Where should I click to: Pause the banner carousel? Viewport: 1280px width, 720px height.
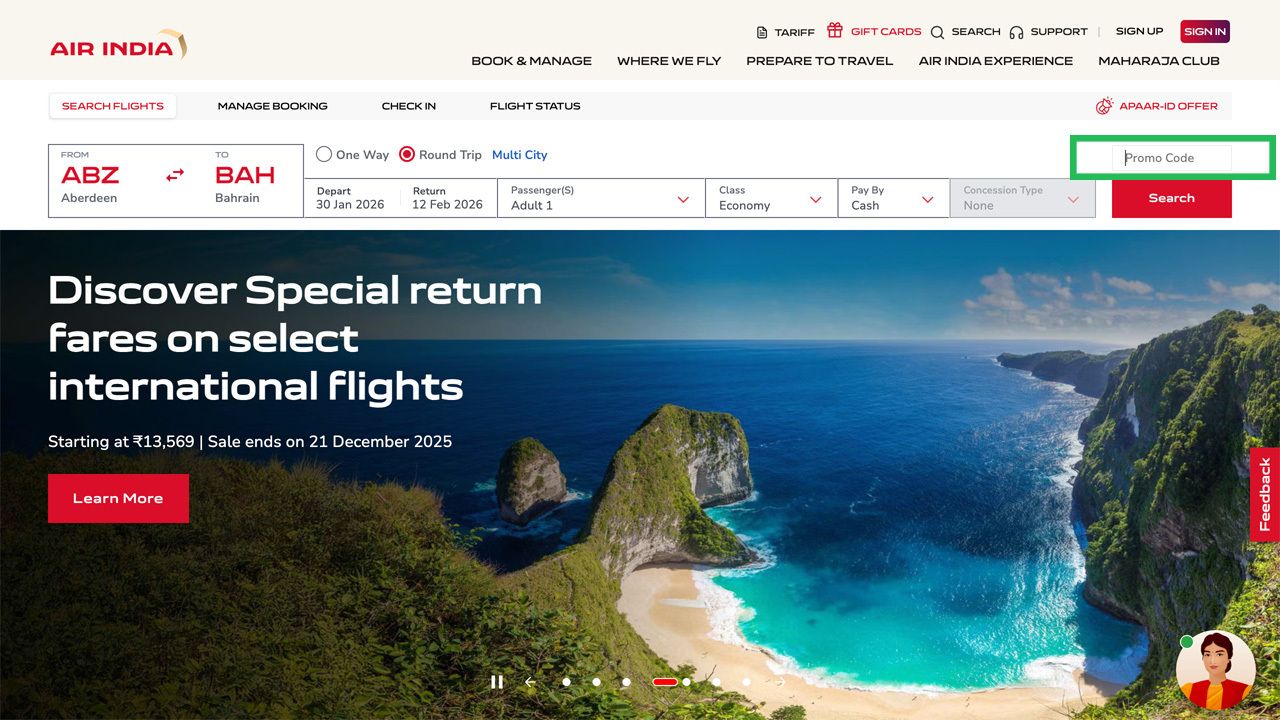[x=497, y=682]
